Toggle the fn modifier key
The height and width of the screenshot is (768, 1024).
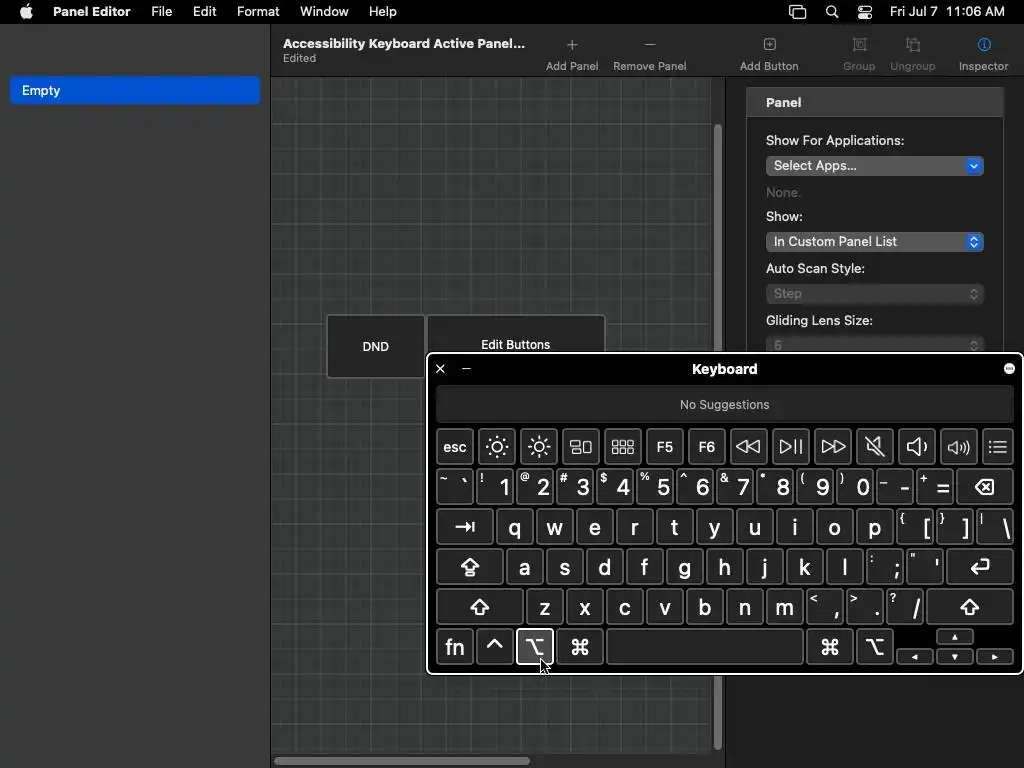click(455, 647)
